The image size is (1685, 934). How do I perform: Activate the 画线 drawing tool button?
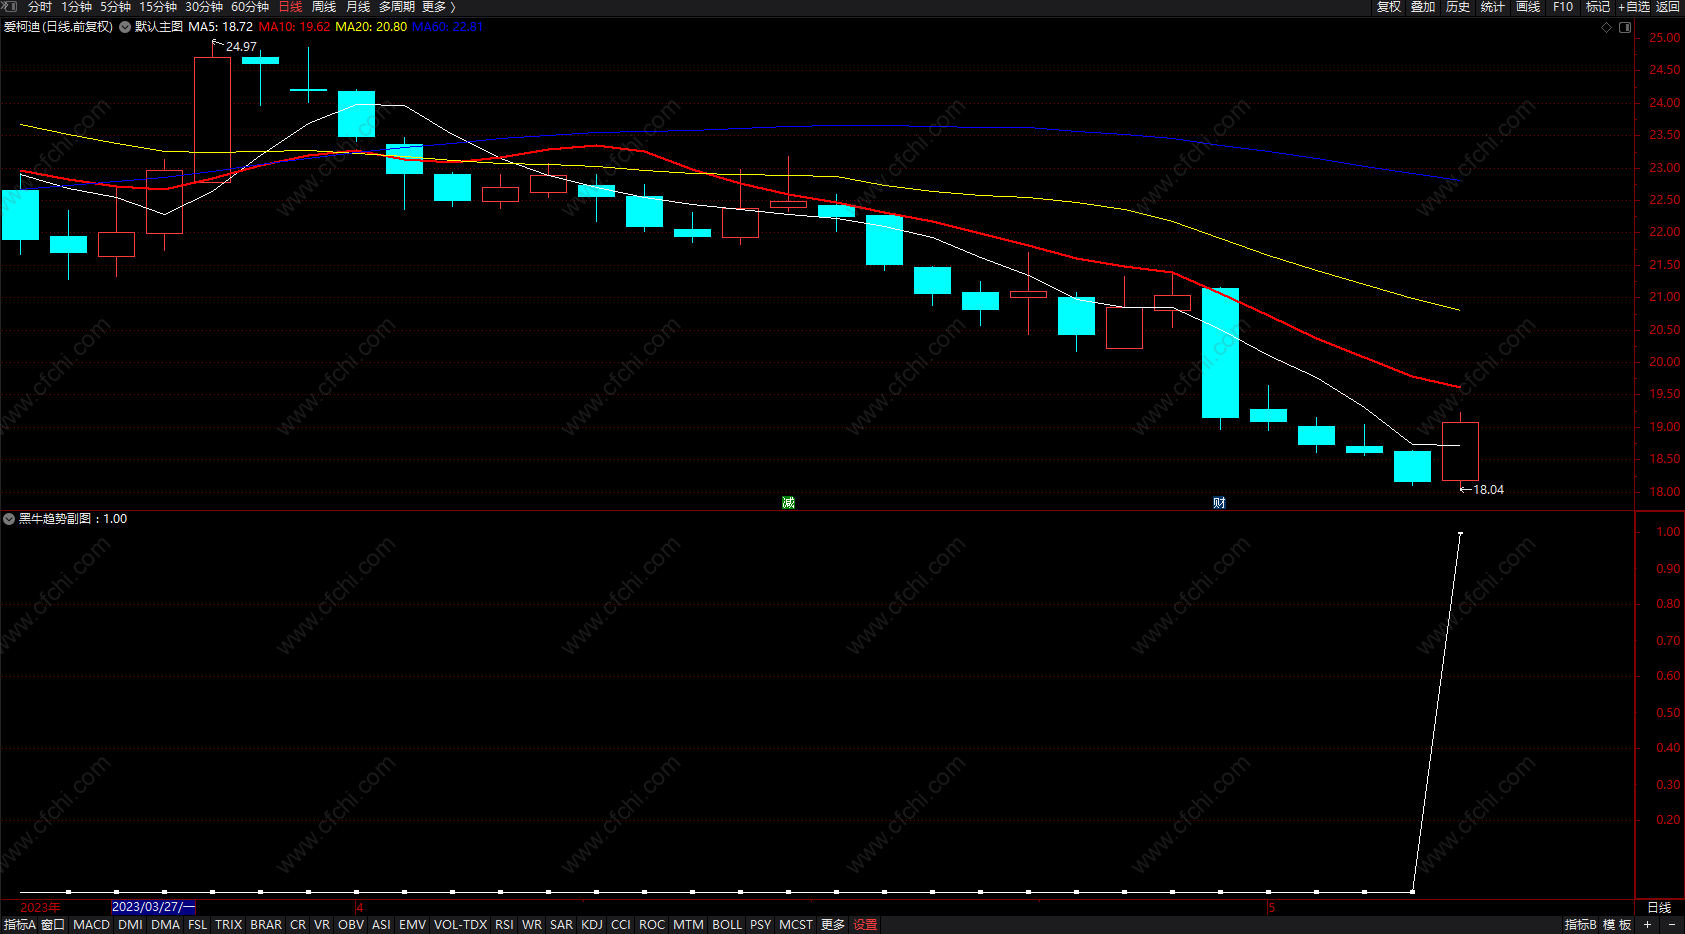(1528, 7)
